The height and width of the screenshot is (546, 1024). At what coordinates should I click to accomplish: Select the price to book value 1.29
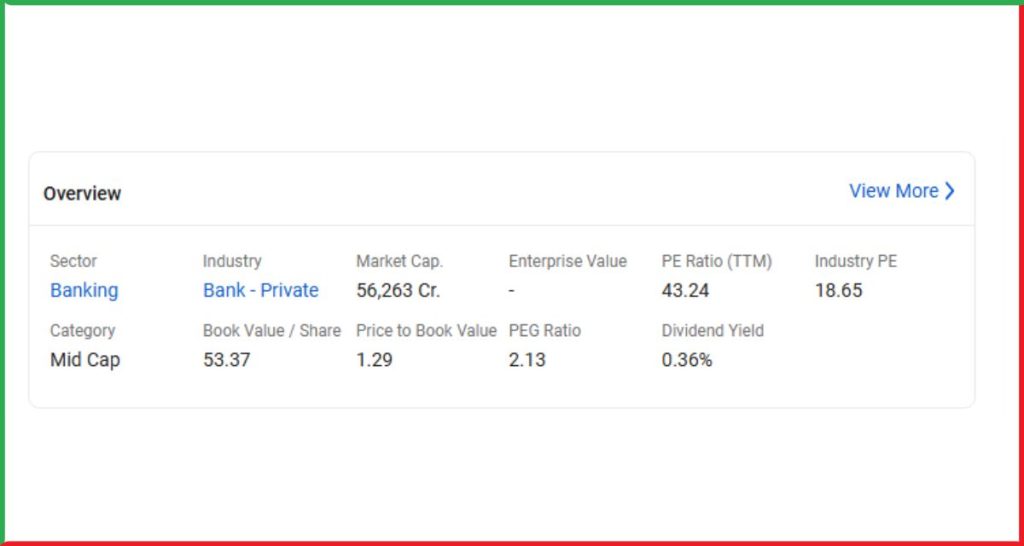pyautogui.click(x=374, y=360)
